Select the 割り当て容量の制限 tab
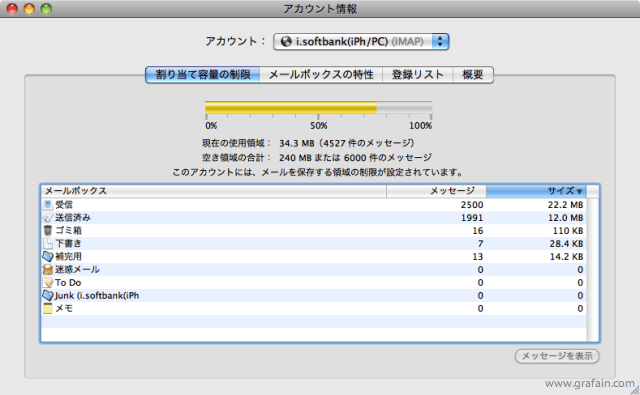The width and height of the screenshot is (640, 395). (x=203, y=75)
